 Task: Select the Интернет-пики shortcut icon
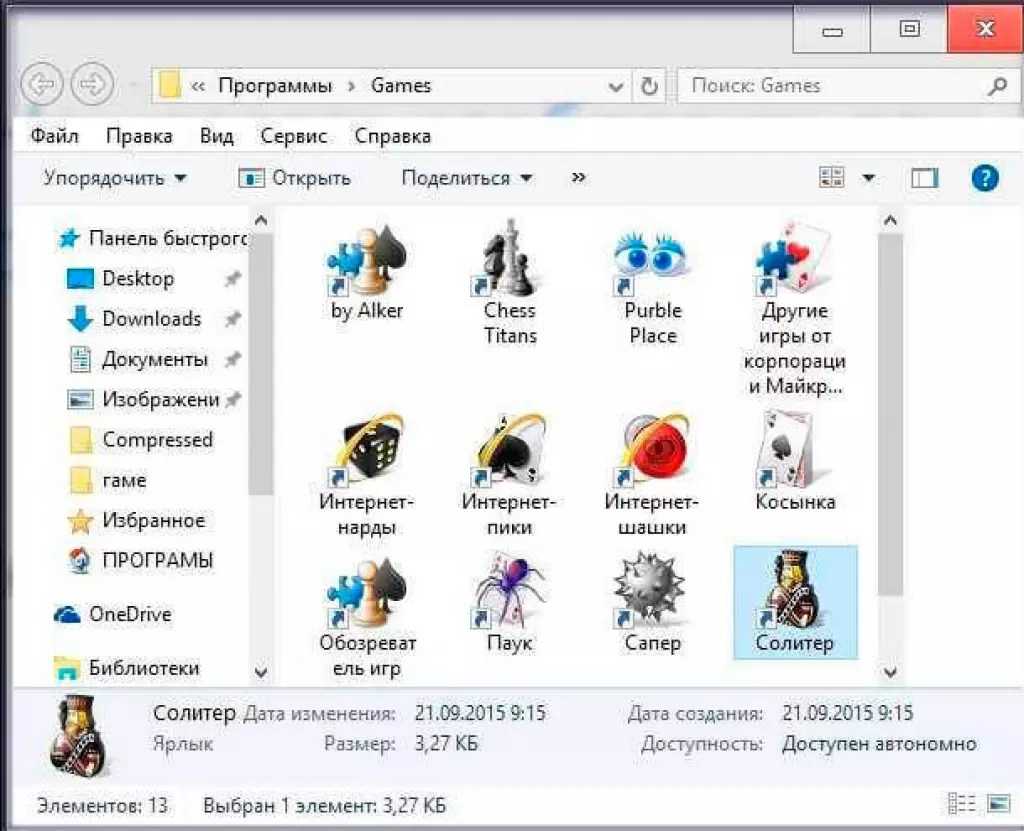click(x=509, y=450)
